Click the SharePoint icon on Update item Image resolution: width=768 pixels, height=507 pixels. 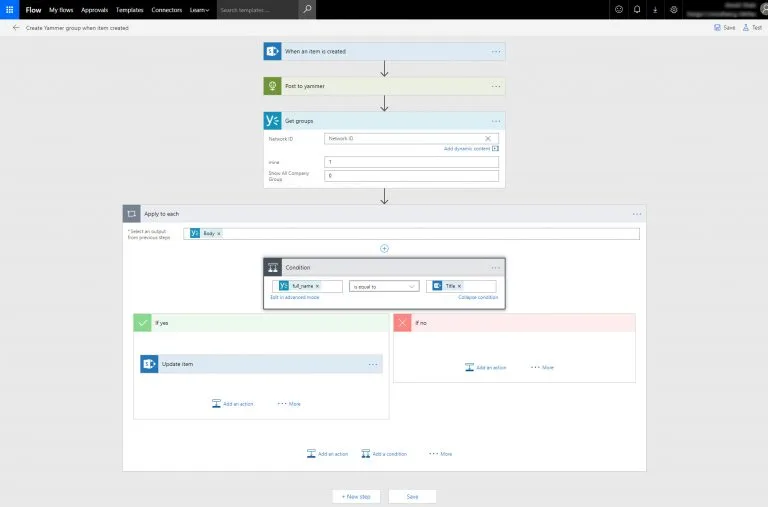(149, 364)
